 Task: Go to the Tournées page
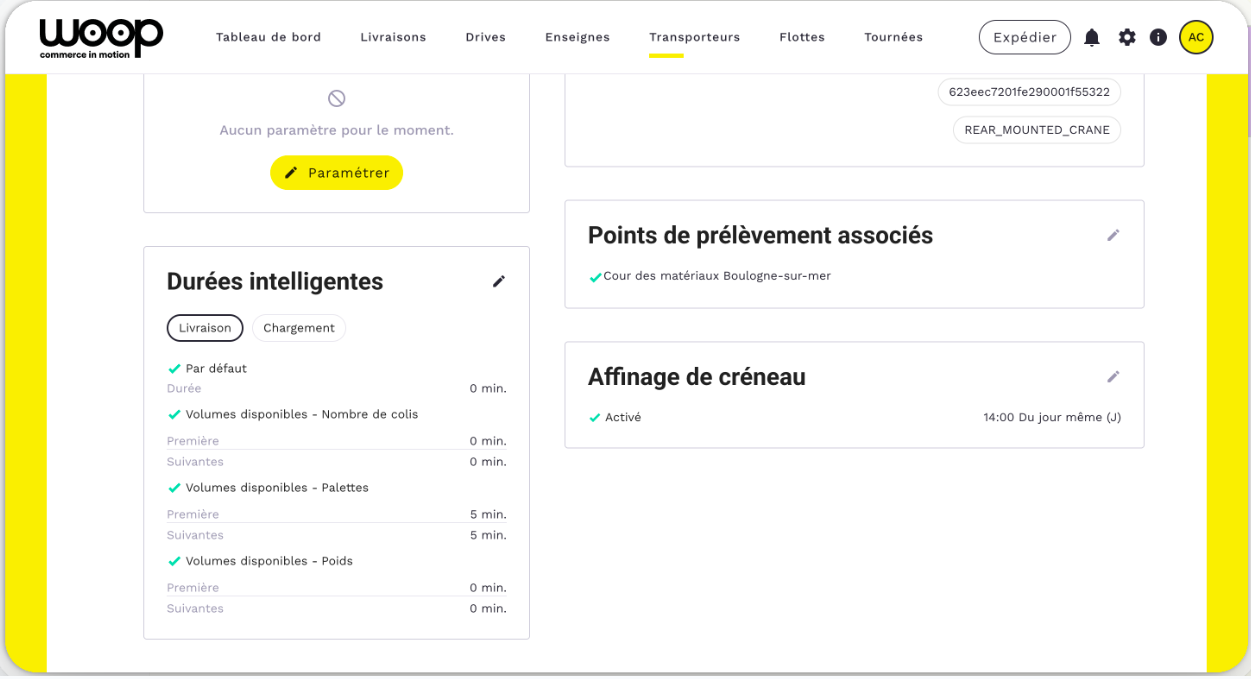pyautogui.click(x=893, y=38)
